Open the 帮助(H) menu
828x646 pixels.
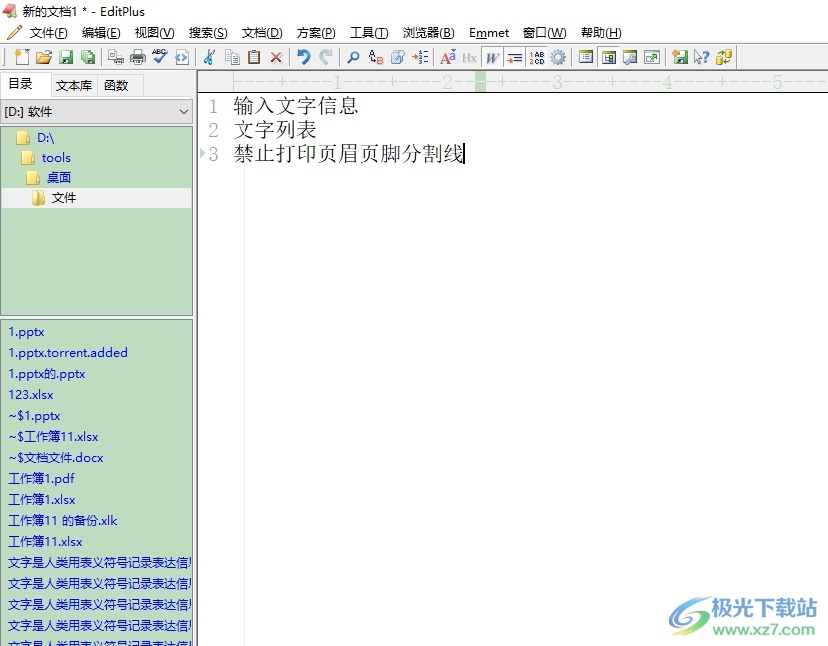(601, 33)
